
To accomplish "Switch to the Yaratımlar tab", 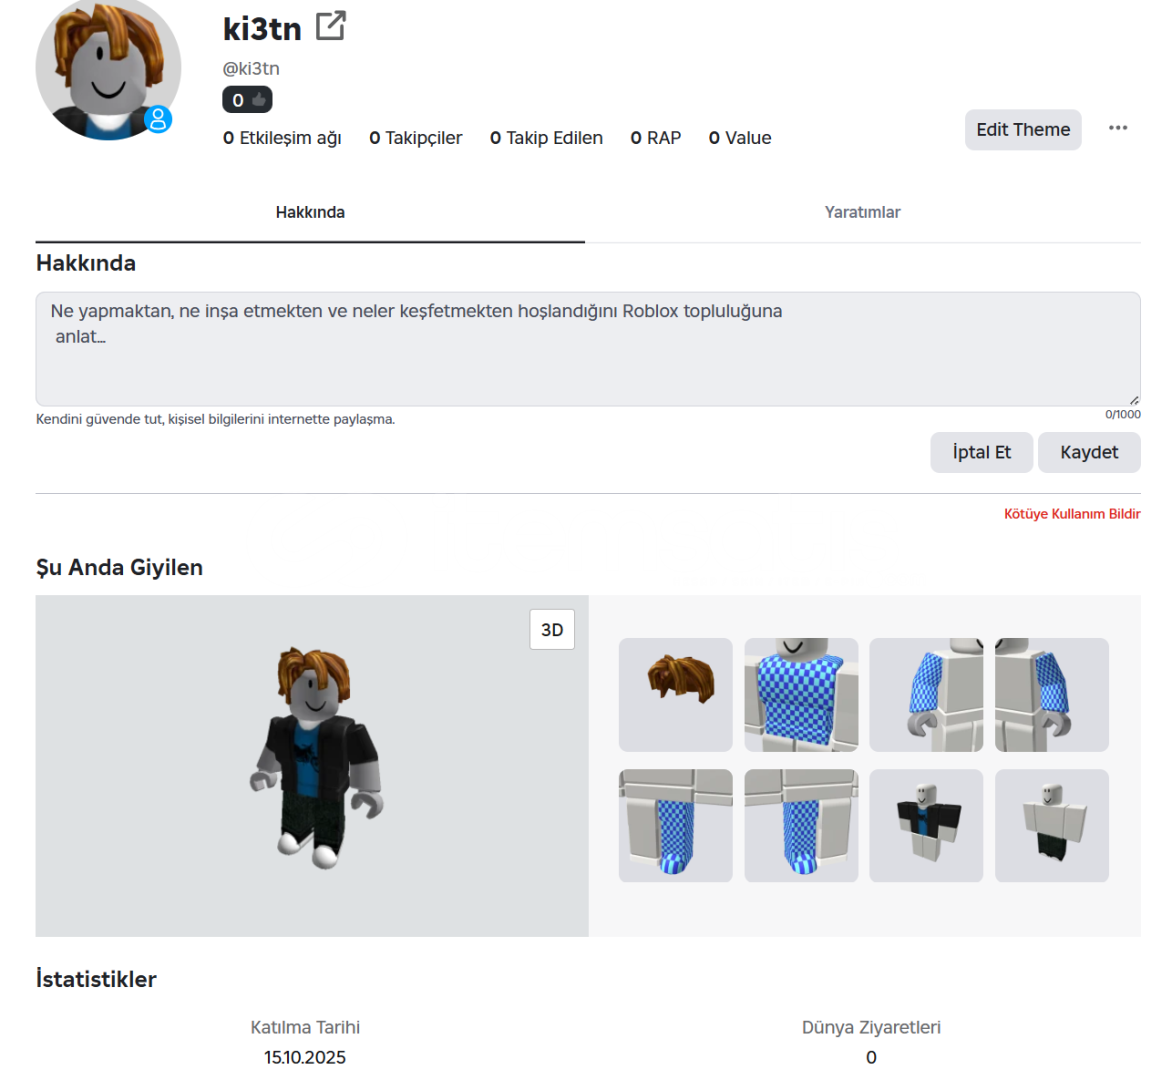I will (862, 212).
